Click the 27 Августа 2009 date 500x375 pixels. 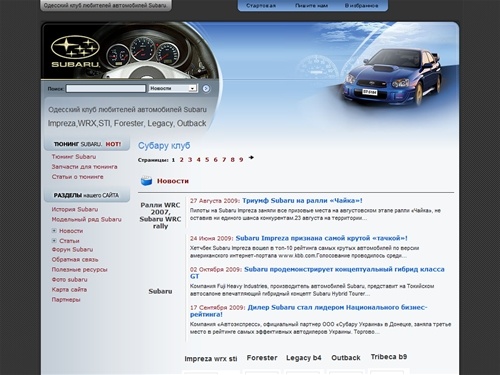pos(215,201)
